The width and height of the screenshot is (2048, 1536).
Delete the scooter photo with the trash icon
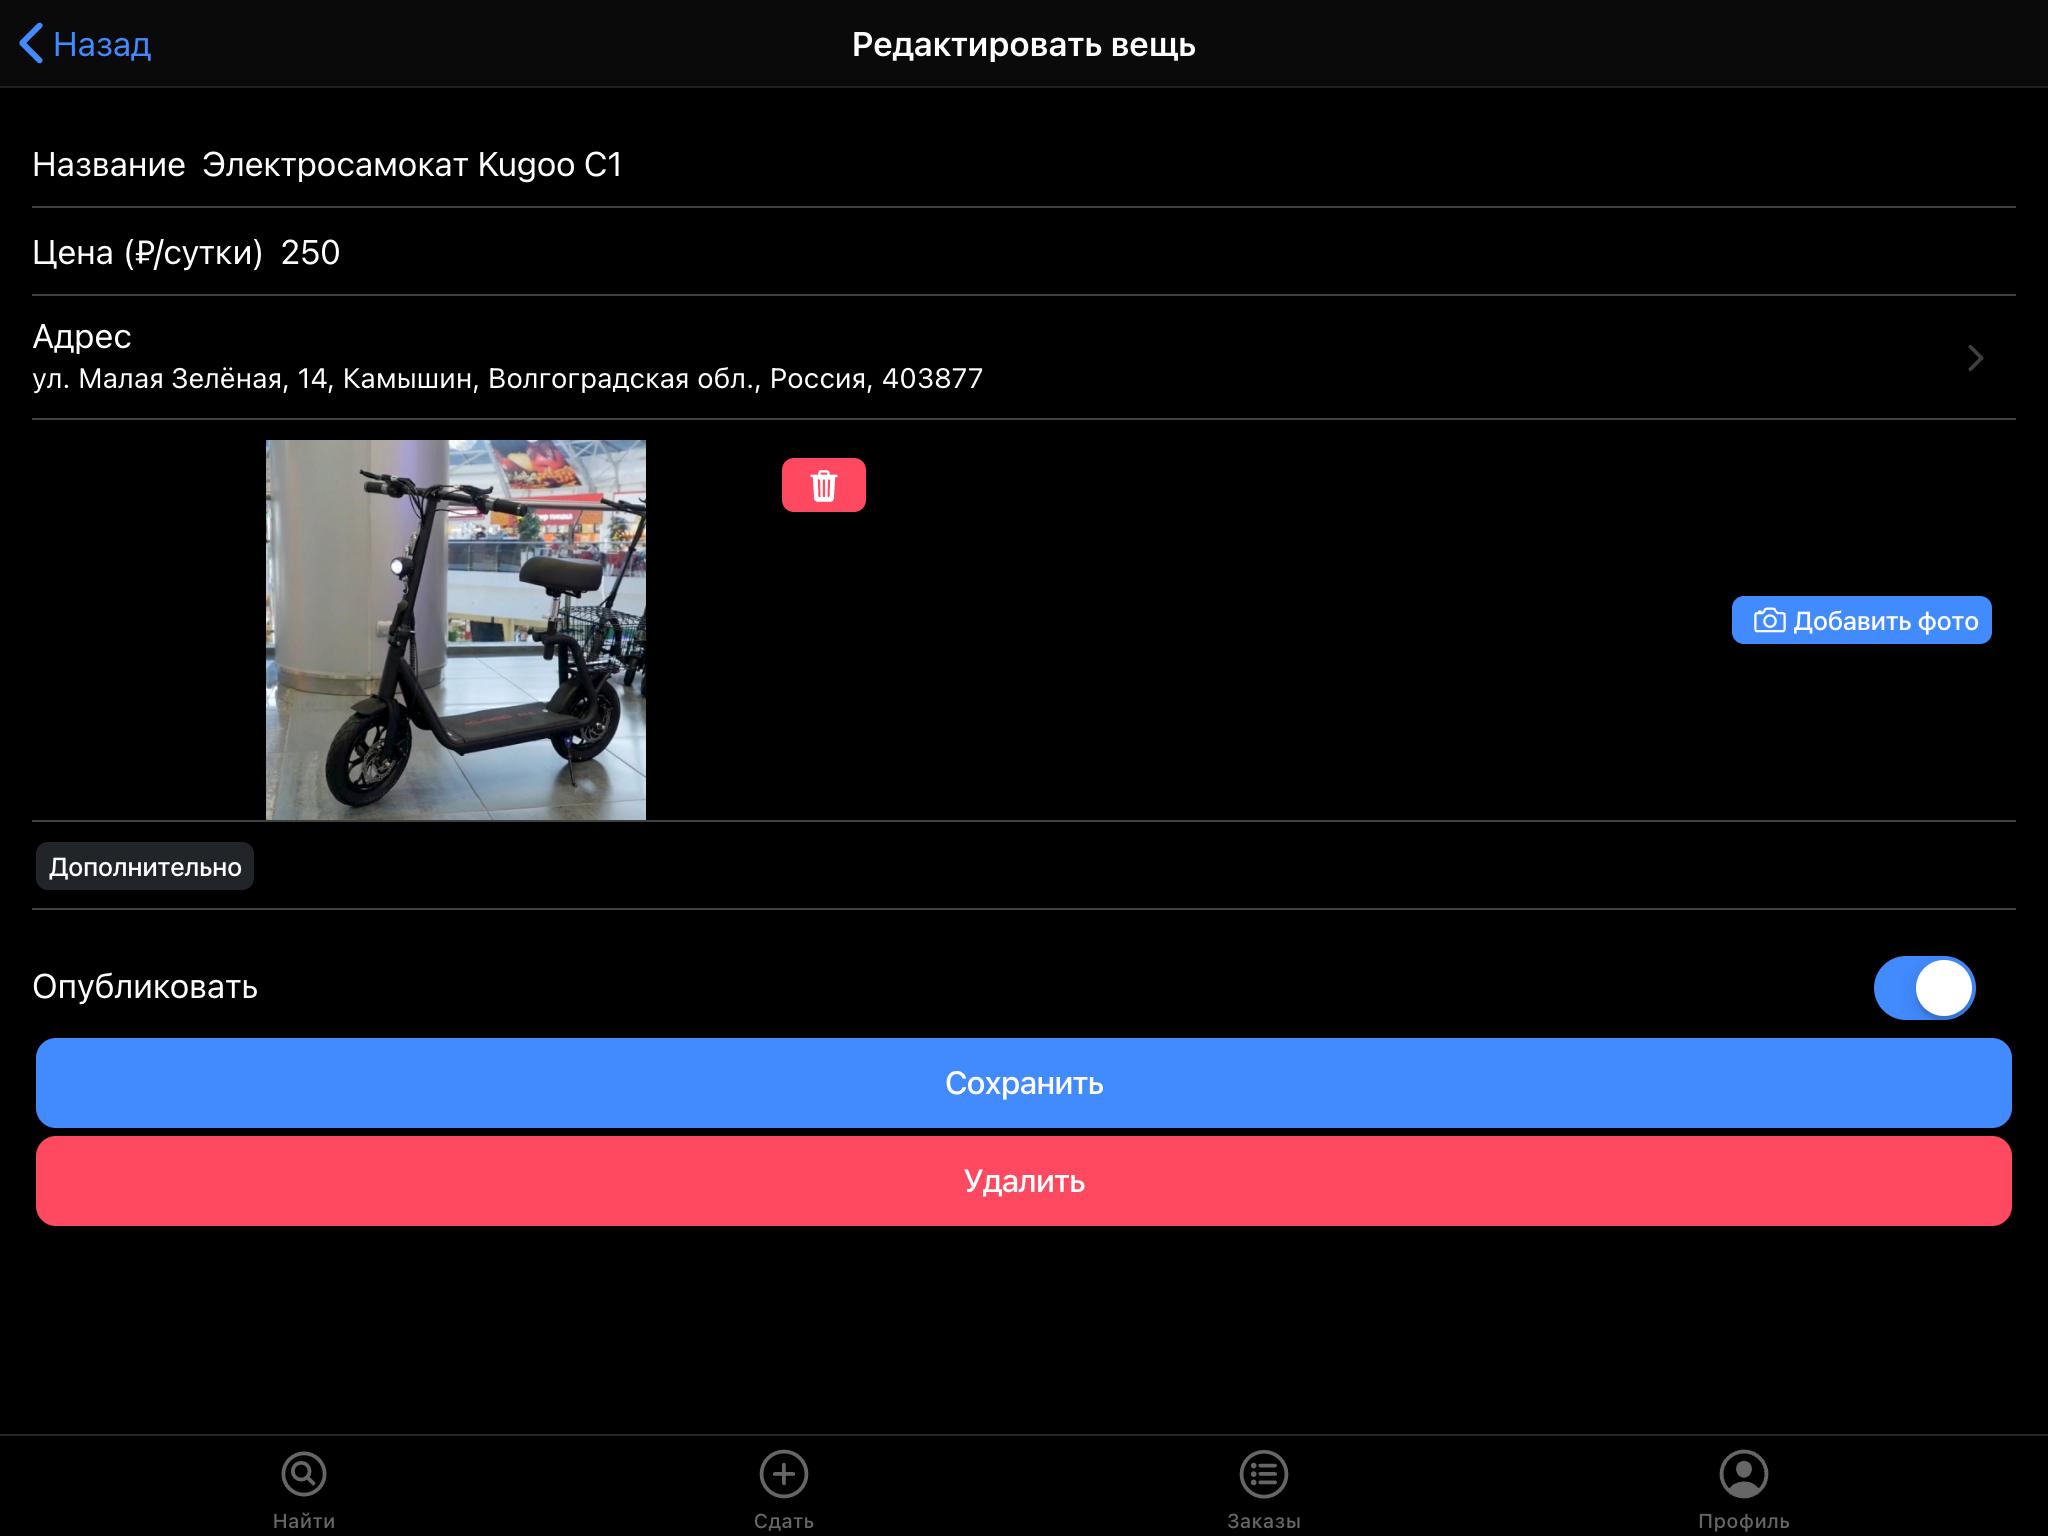tap(824, 485)
